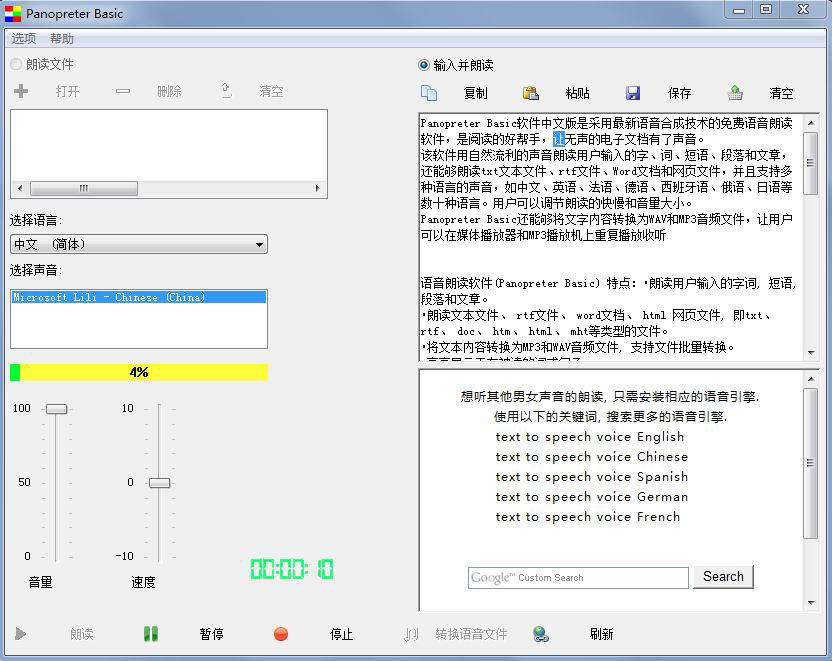This screenshot has height=661, width=832.
Task: Click the minus icon for 删除
Action: [123, 91]
